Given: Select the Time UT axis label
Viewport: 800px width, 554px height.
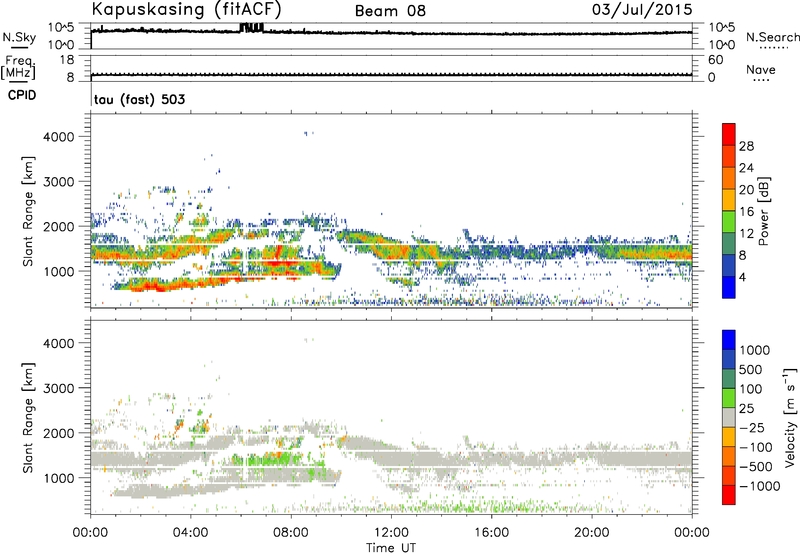Looking at the screenshot, I should pyautogui.click(x=391, y=548).
